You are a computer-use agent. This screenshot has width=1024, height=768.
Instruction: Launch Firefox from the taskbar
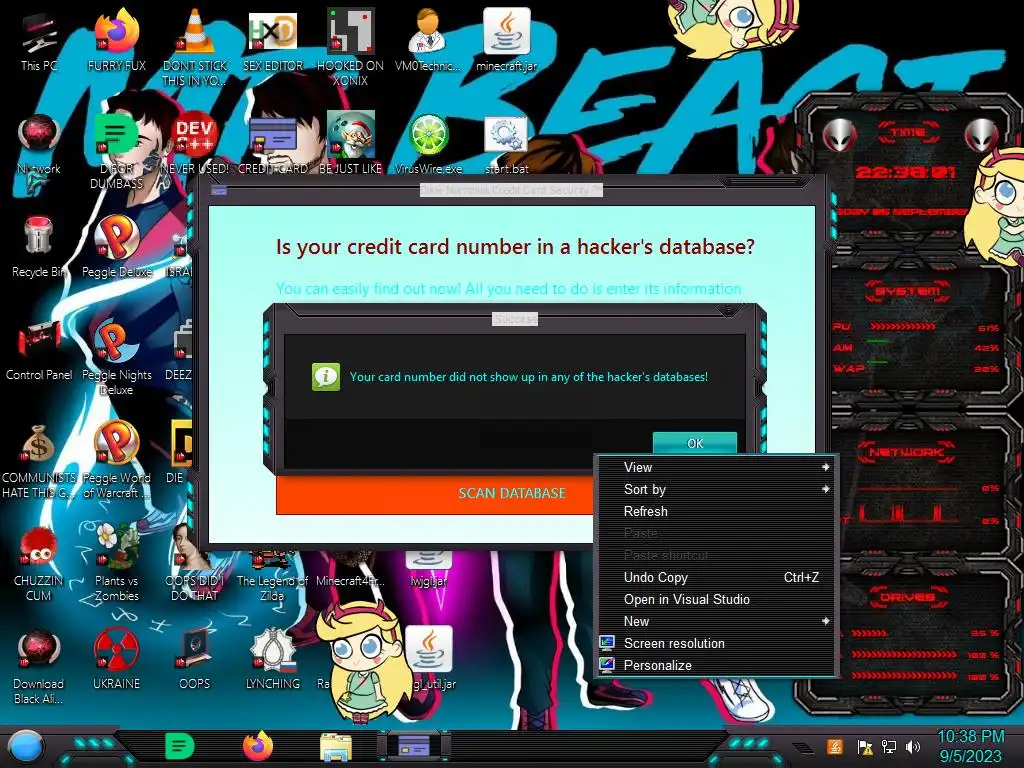[257, 746]
